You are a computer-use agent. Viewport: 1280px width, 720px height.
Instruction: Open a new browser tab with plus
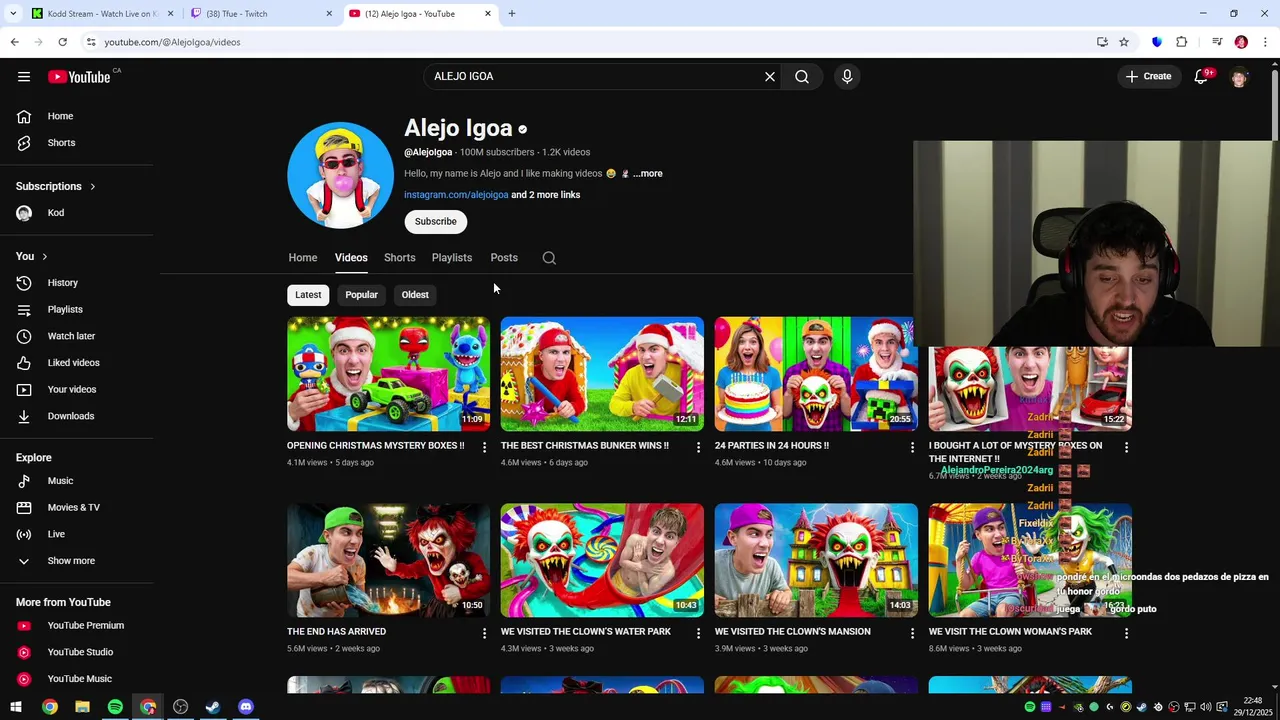pyautogui.click(x=512, y=14)
